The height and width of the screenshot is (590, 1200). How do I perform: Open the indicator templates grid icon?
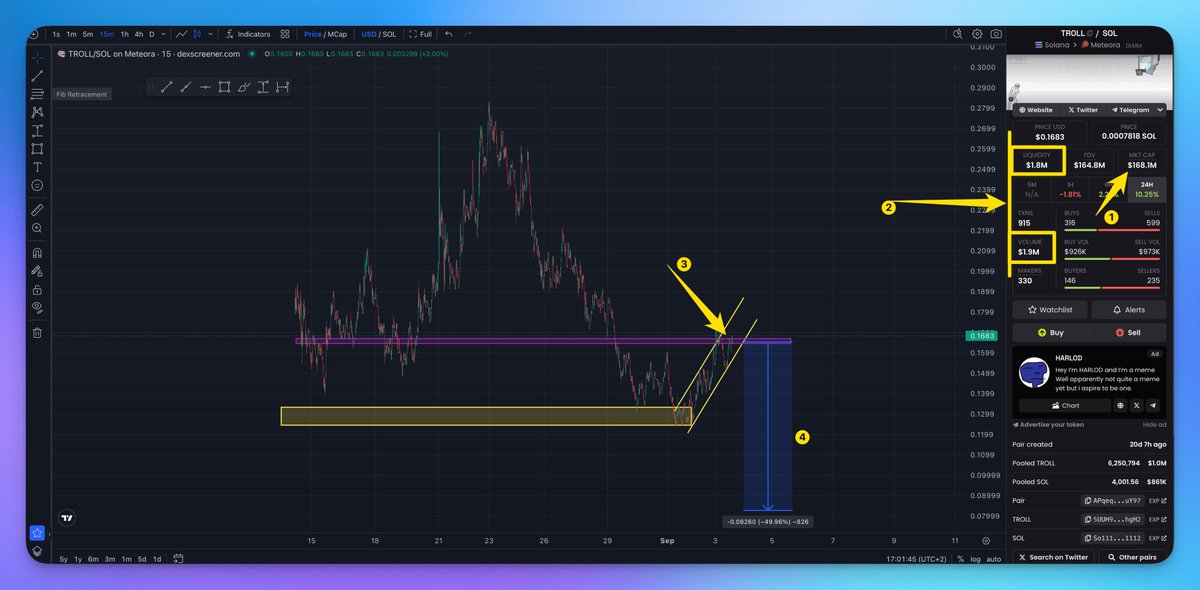coord(286,34)
